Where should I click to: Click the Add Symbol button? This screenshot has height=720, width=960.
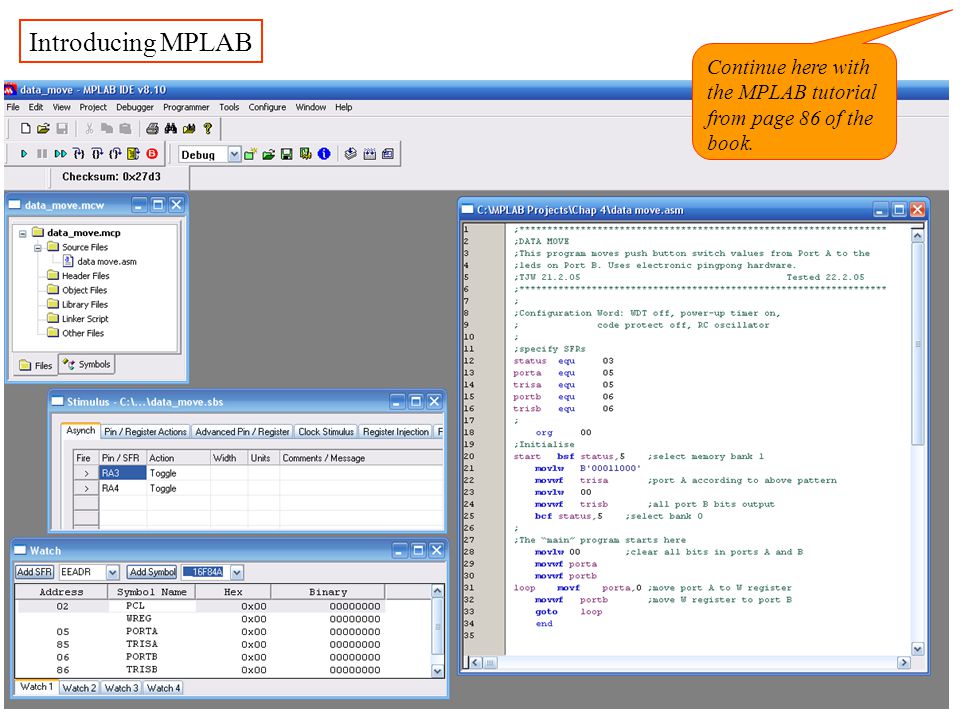tap(152, 572)
